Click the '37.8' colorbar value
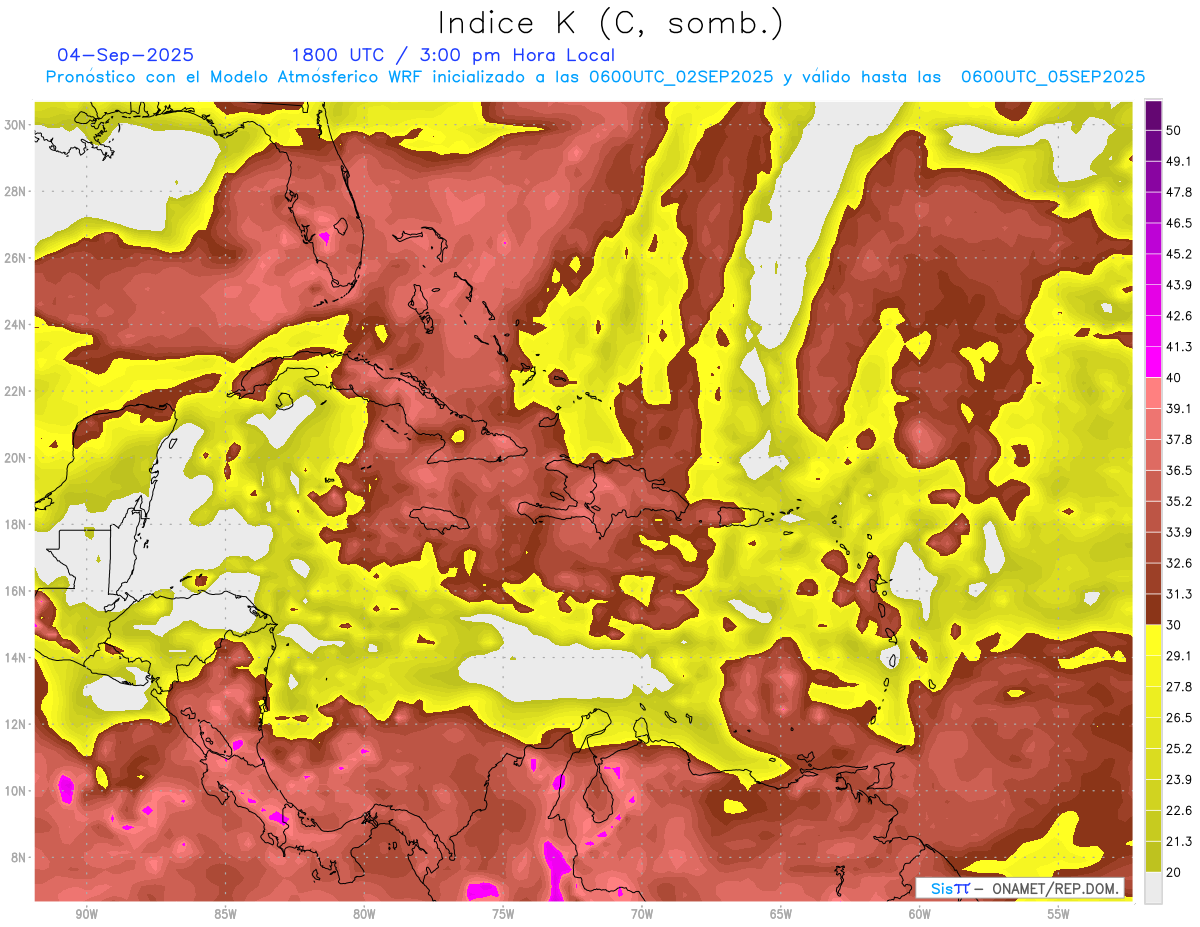Image resolution: width=1200 pixels, height=927 pixels. [x=1180, y=440]
